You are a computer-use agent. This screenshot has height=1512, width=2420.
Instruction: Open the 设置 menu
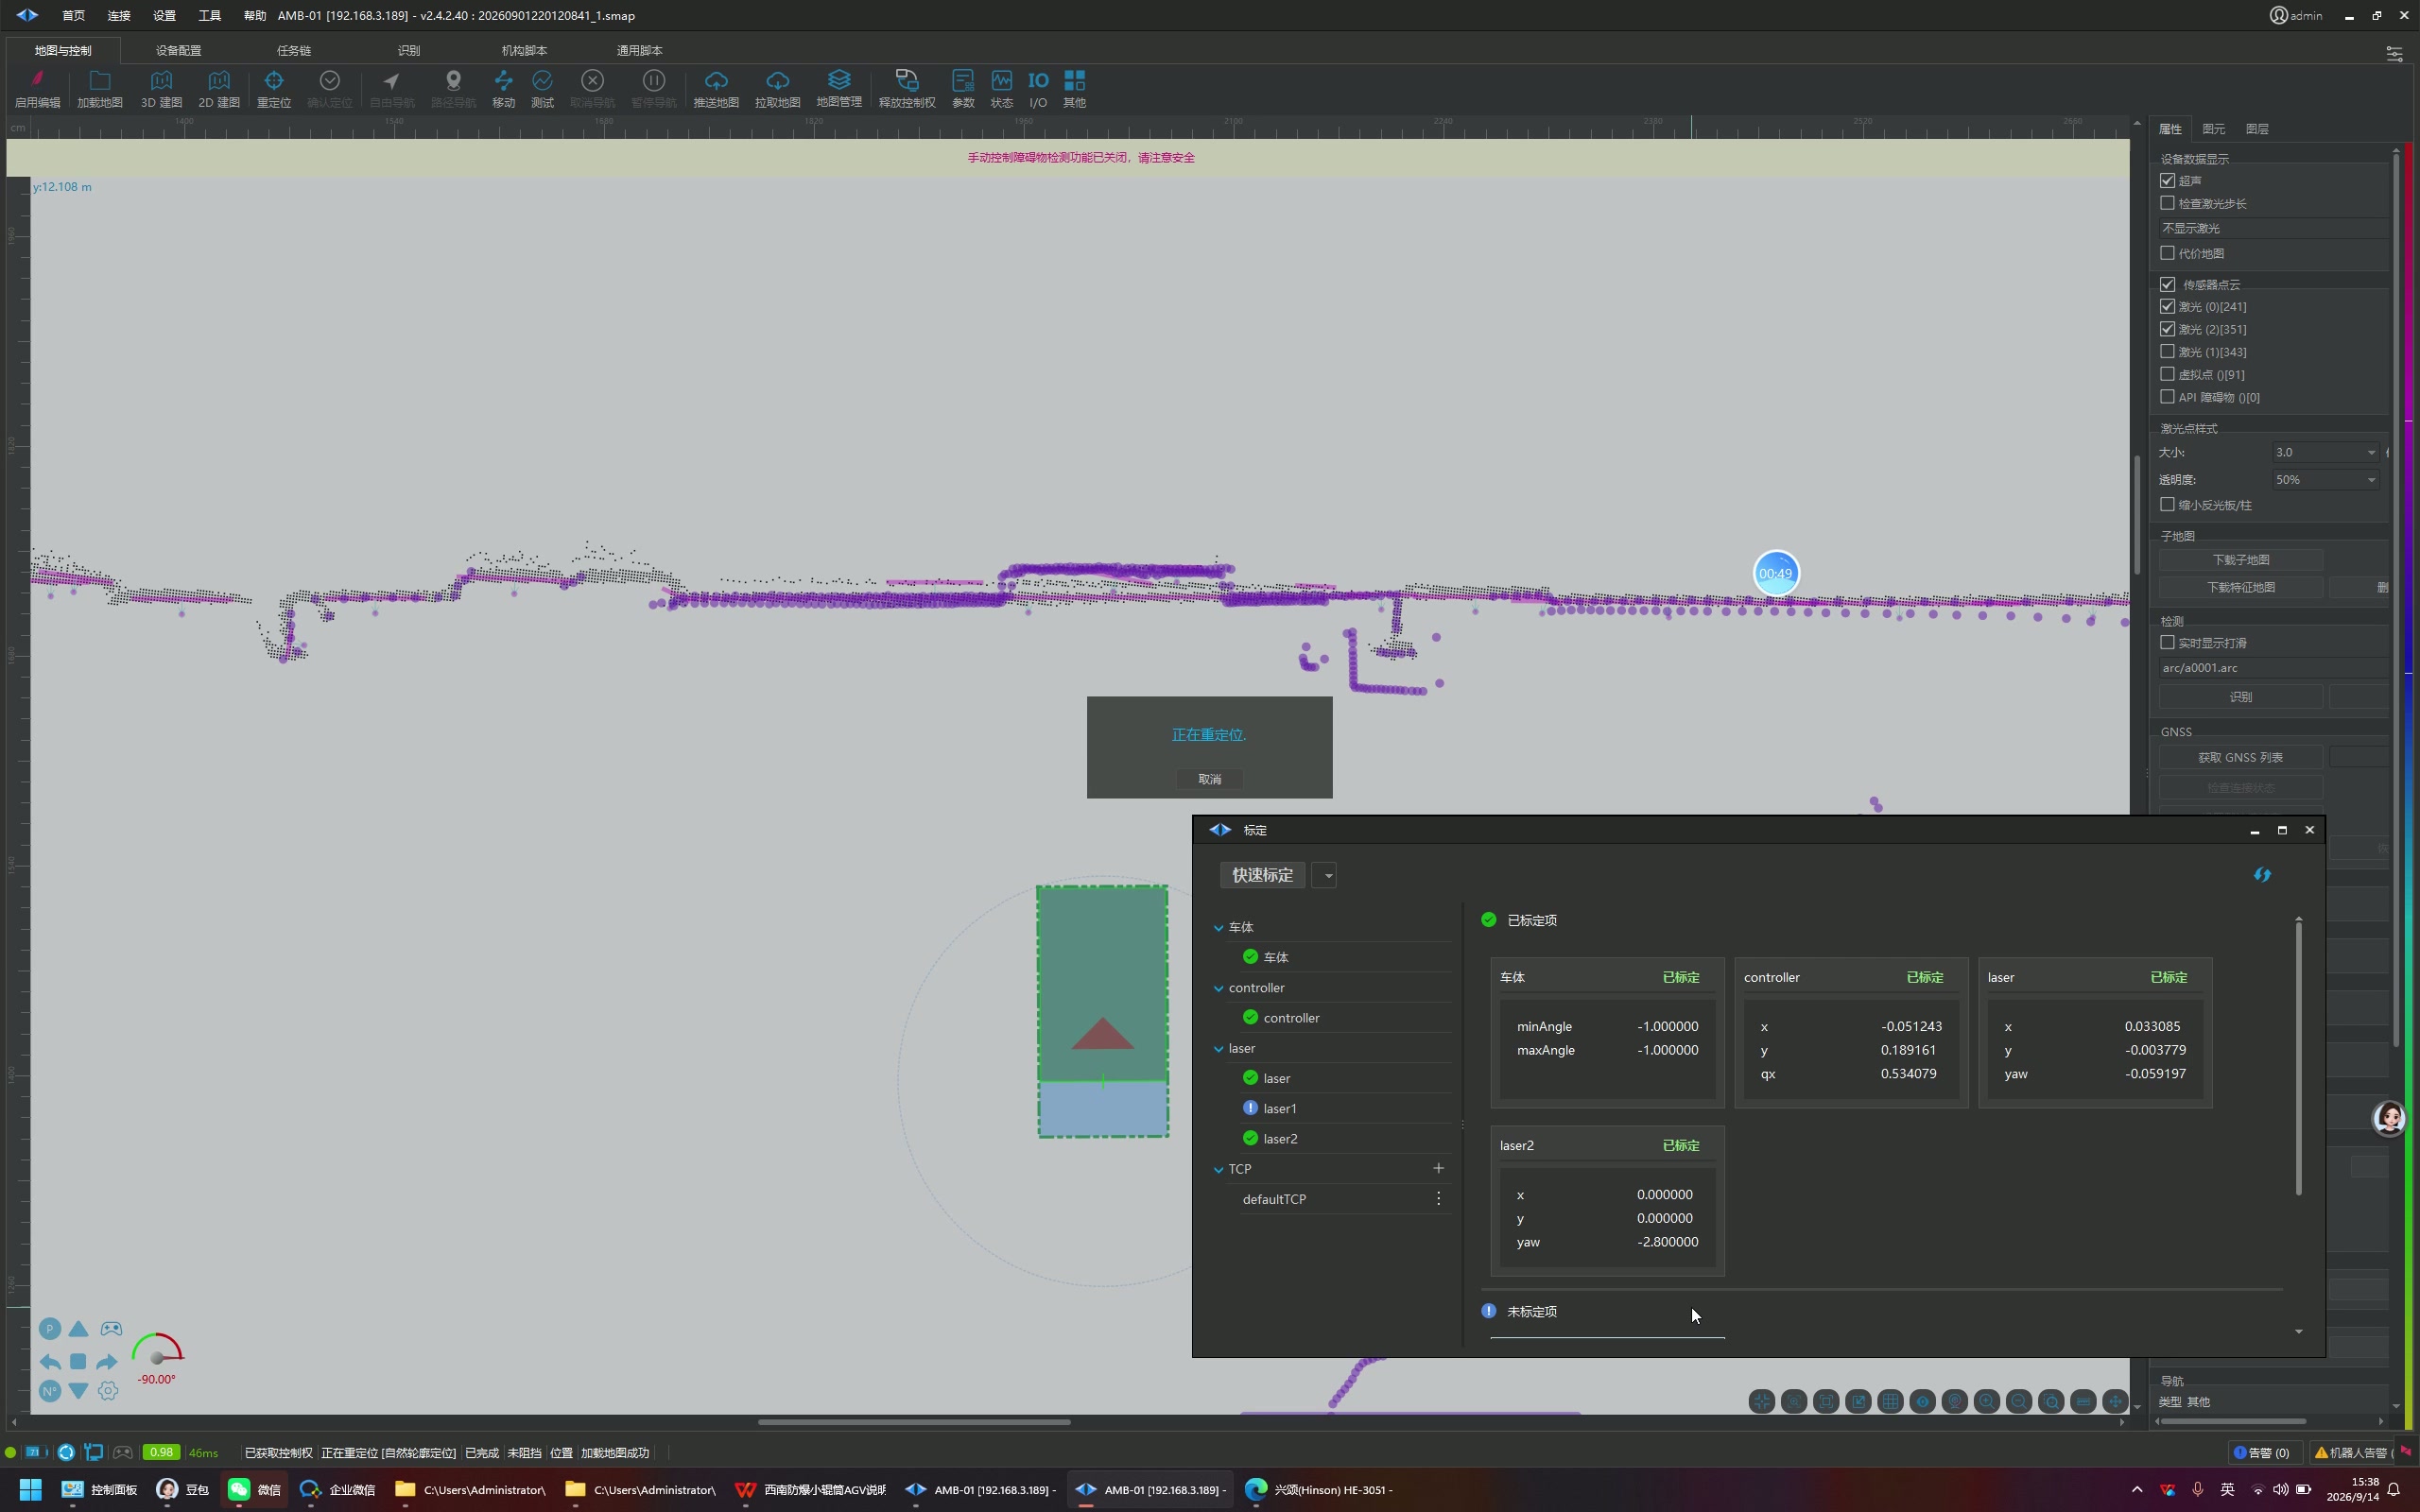(164, 16)
